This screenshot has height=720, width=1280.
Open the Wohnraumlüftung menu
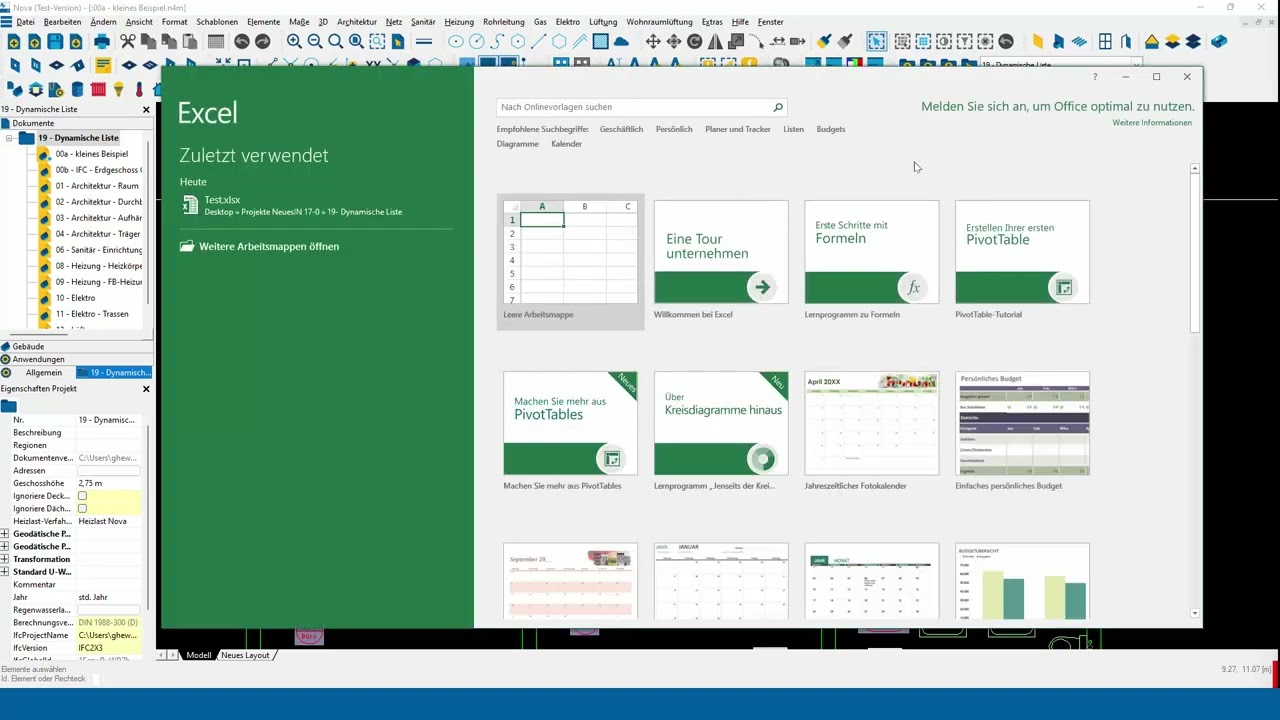659,22
